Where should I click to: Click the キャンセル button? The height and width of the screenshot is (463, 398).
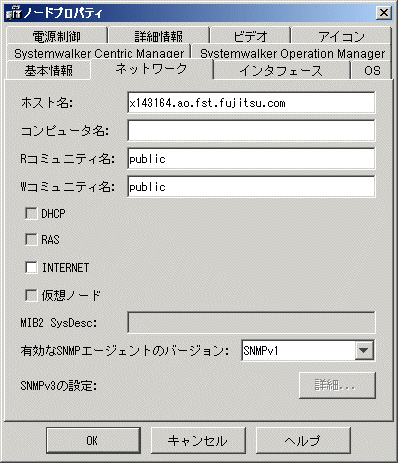[198, 441]
